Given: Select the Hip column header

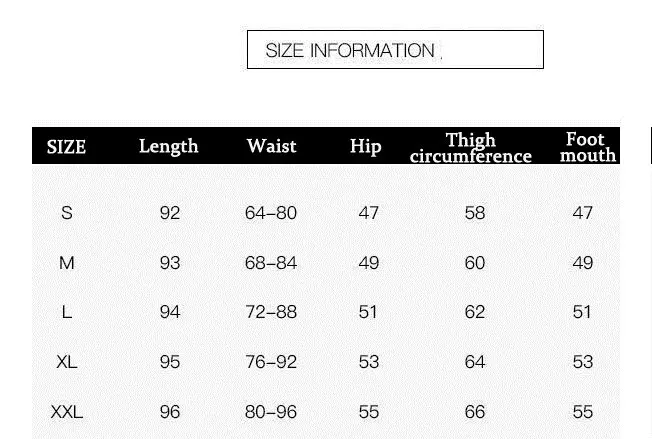Looking at the screenshot, I should 366,147.
